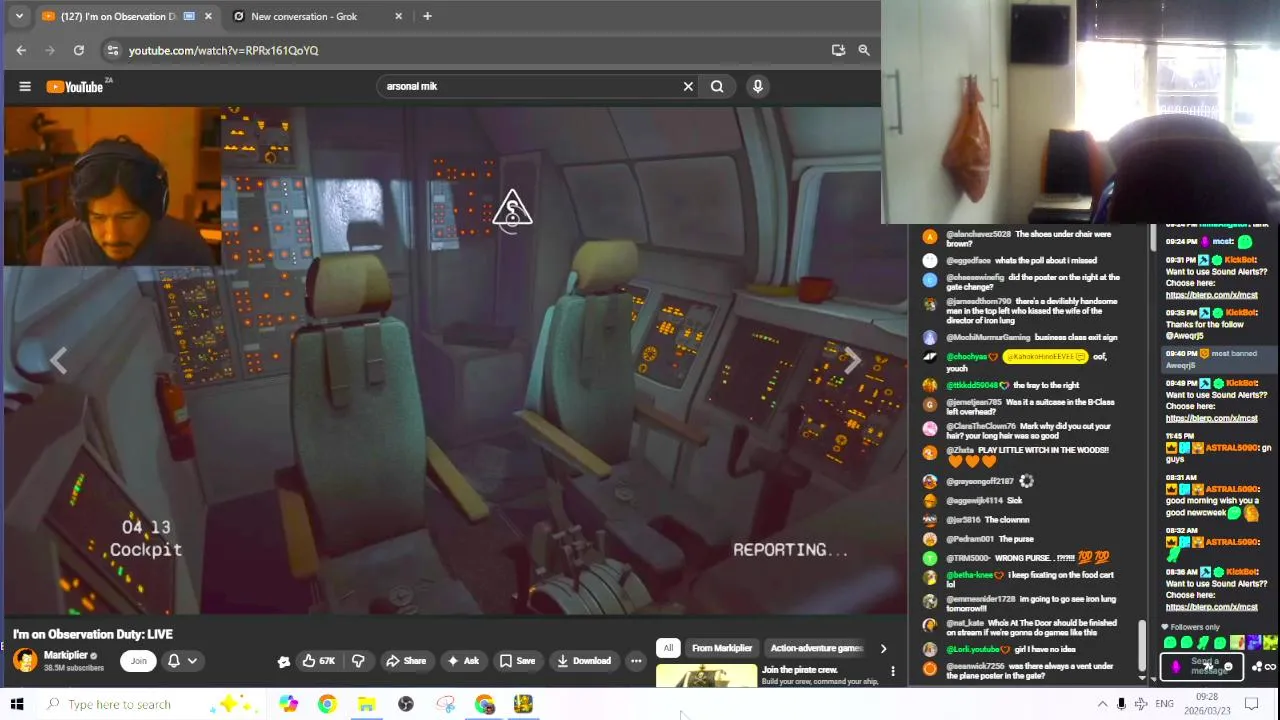Open the Windows Start menu
1280x720 pixels.
[x=17, y=704]
